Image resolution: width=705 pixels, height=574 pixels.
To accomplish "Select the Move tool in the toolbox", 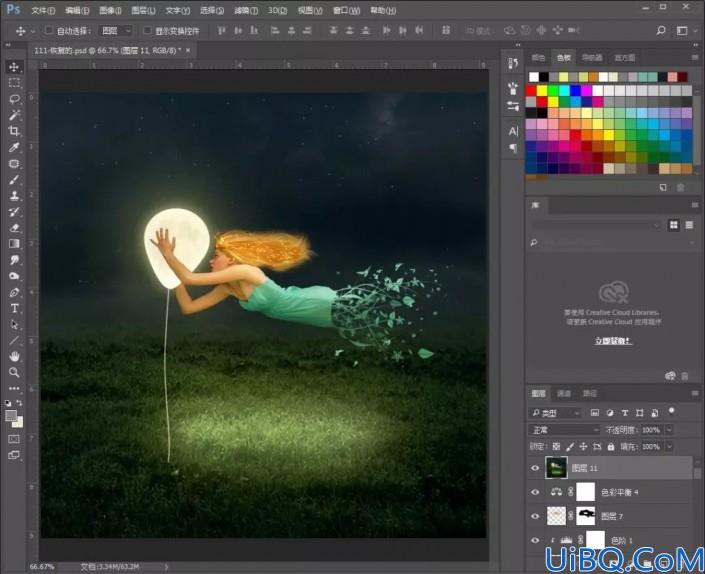I will [x=14, y=67].
